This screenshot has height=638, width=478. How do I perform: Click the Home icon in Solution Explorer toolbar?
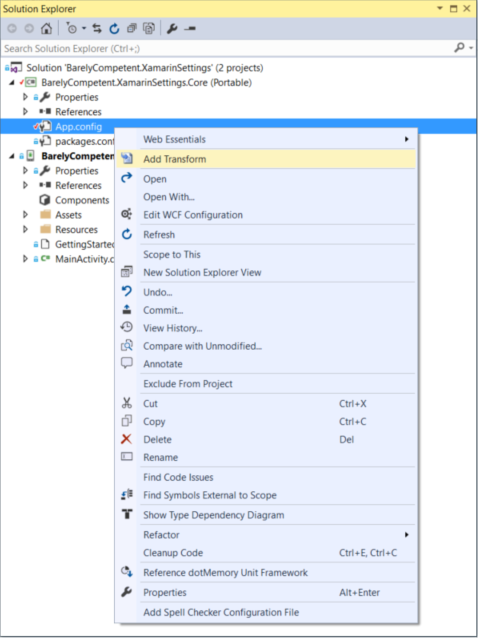coord(46,29)
